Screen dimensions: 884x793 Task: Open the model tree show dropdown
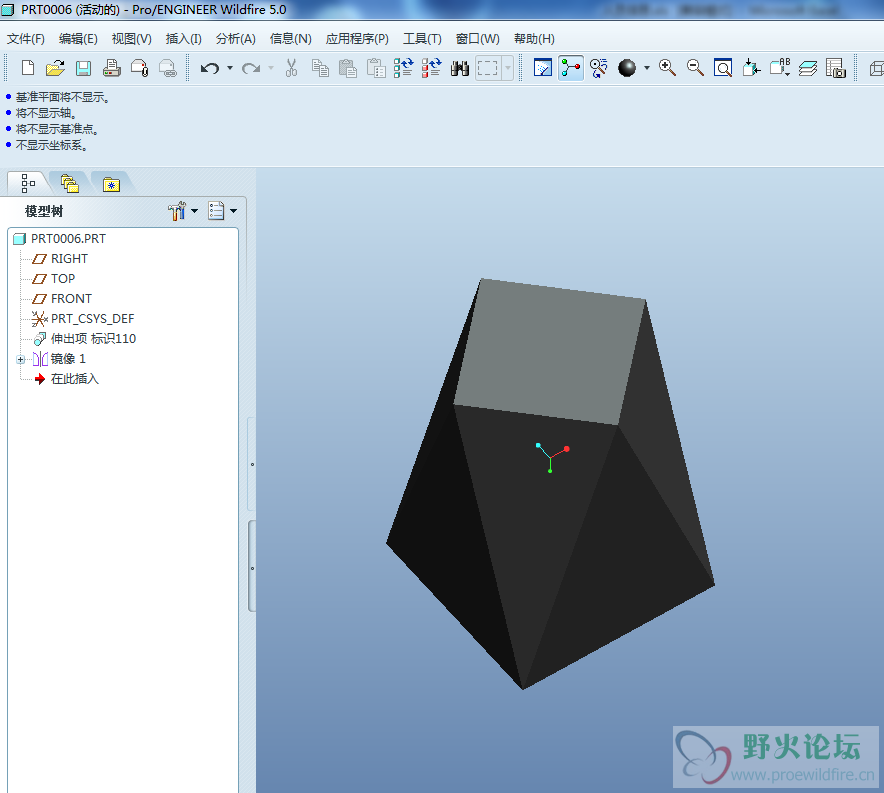click(222, 211)
